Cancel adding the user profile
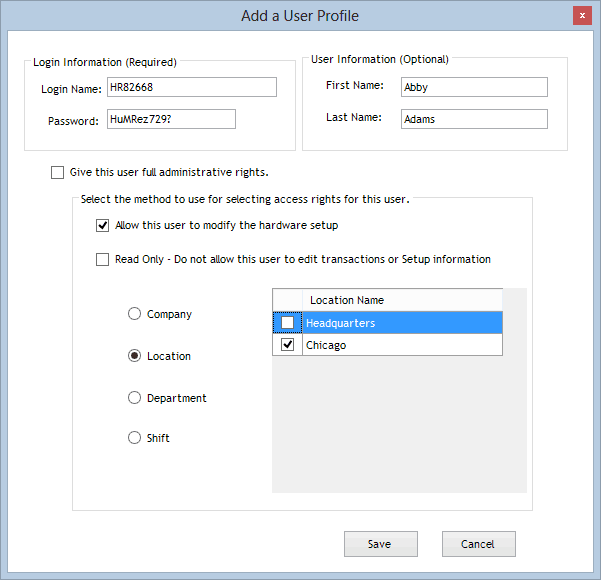 pos(479,544)
